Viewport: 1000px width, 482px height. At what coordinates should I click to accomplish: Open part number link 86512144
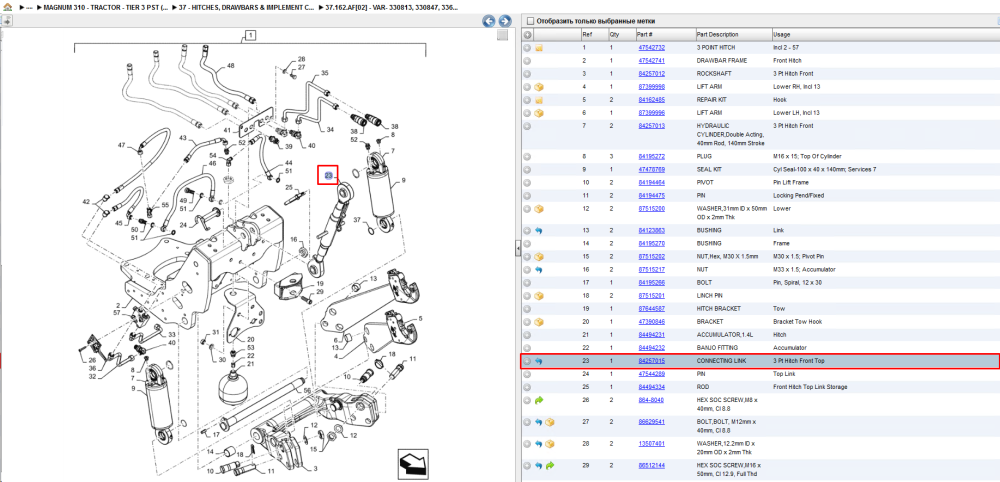click(651, 465)
